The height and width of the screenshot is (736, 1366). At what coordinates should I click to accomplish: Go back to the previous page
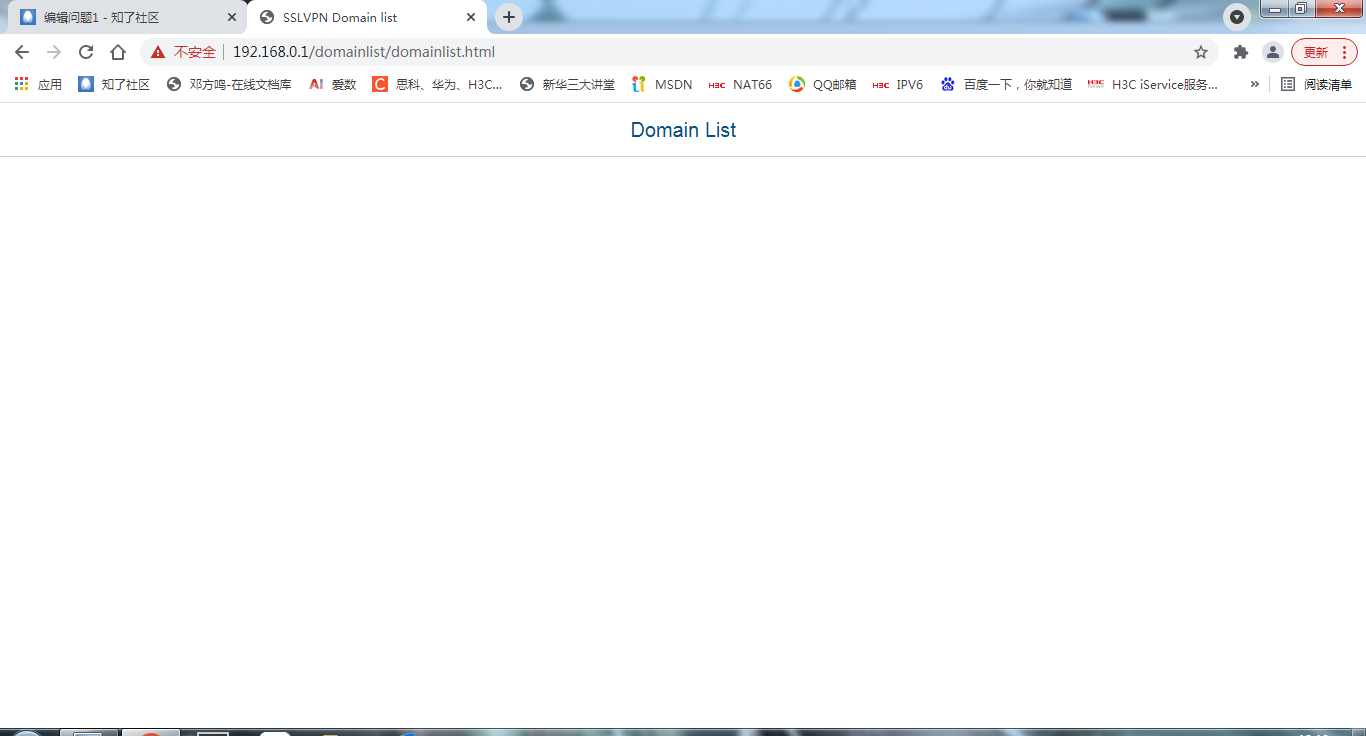point(22,52)
